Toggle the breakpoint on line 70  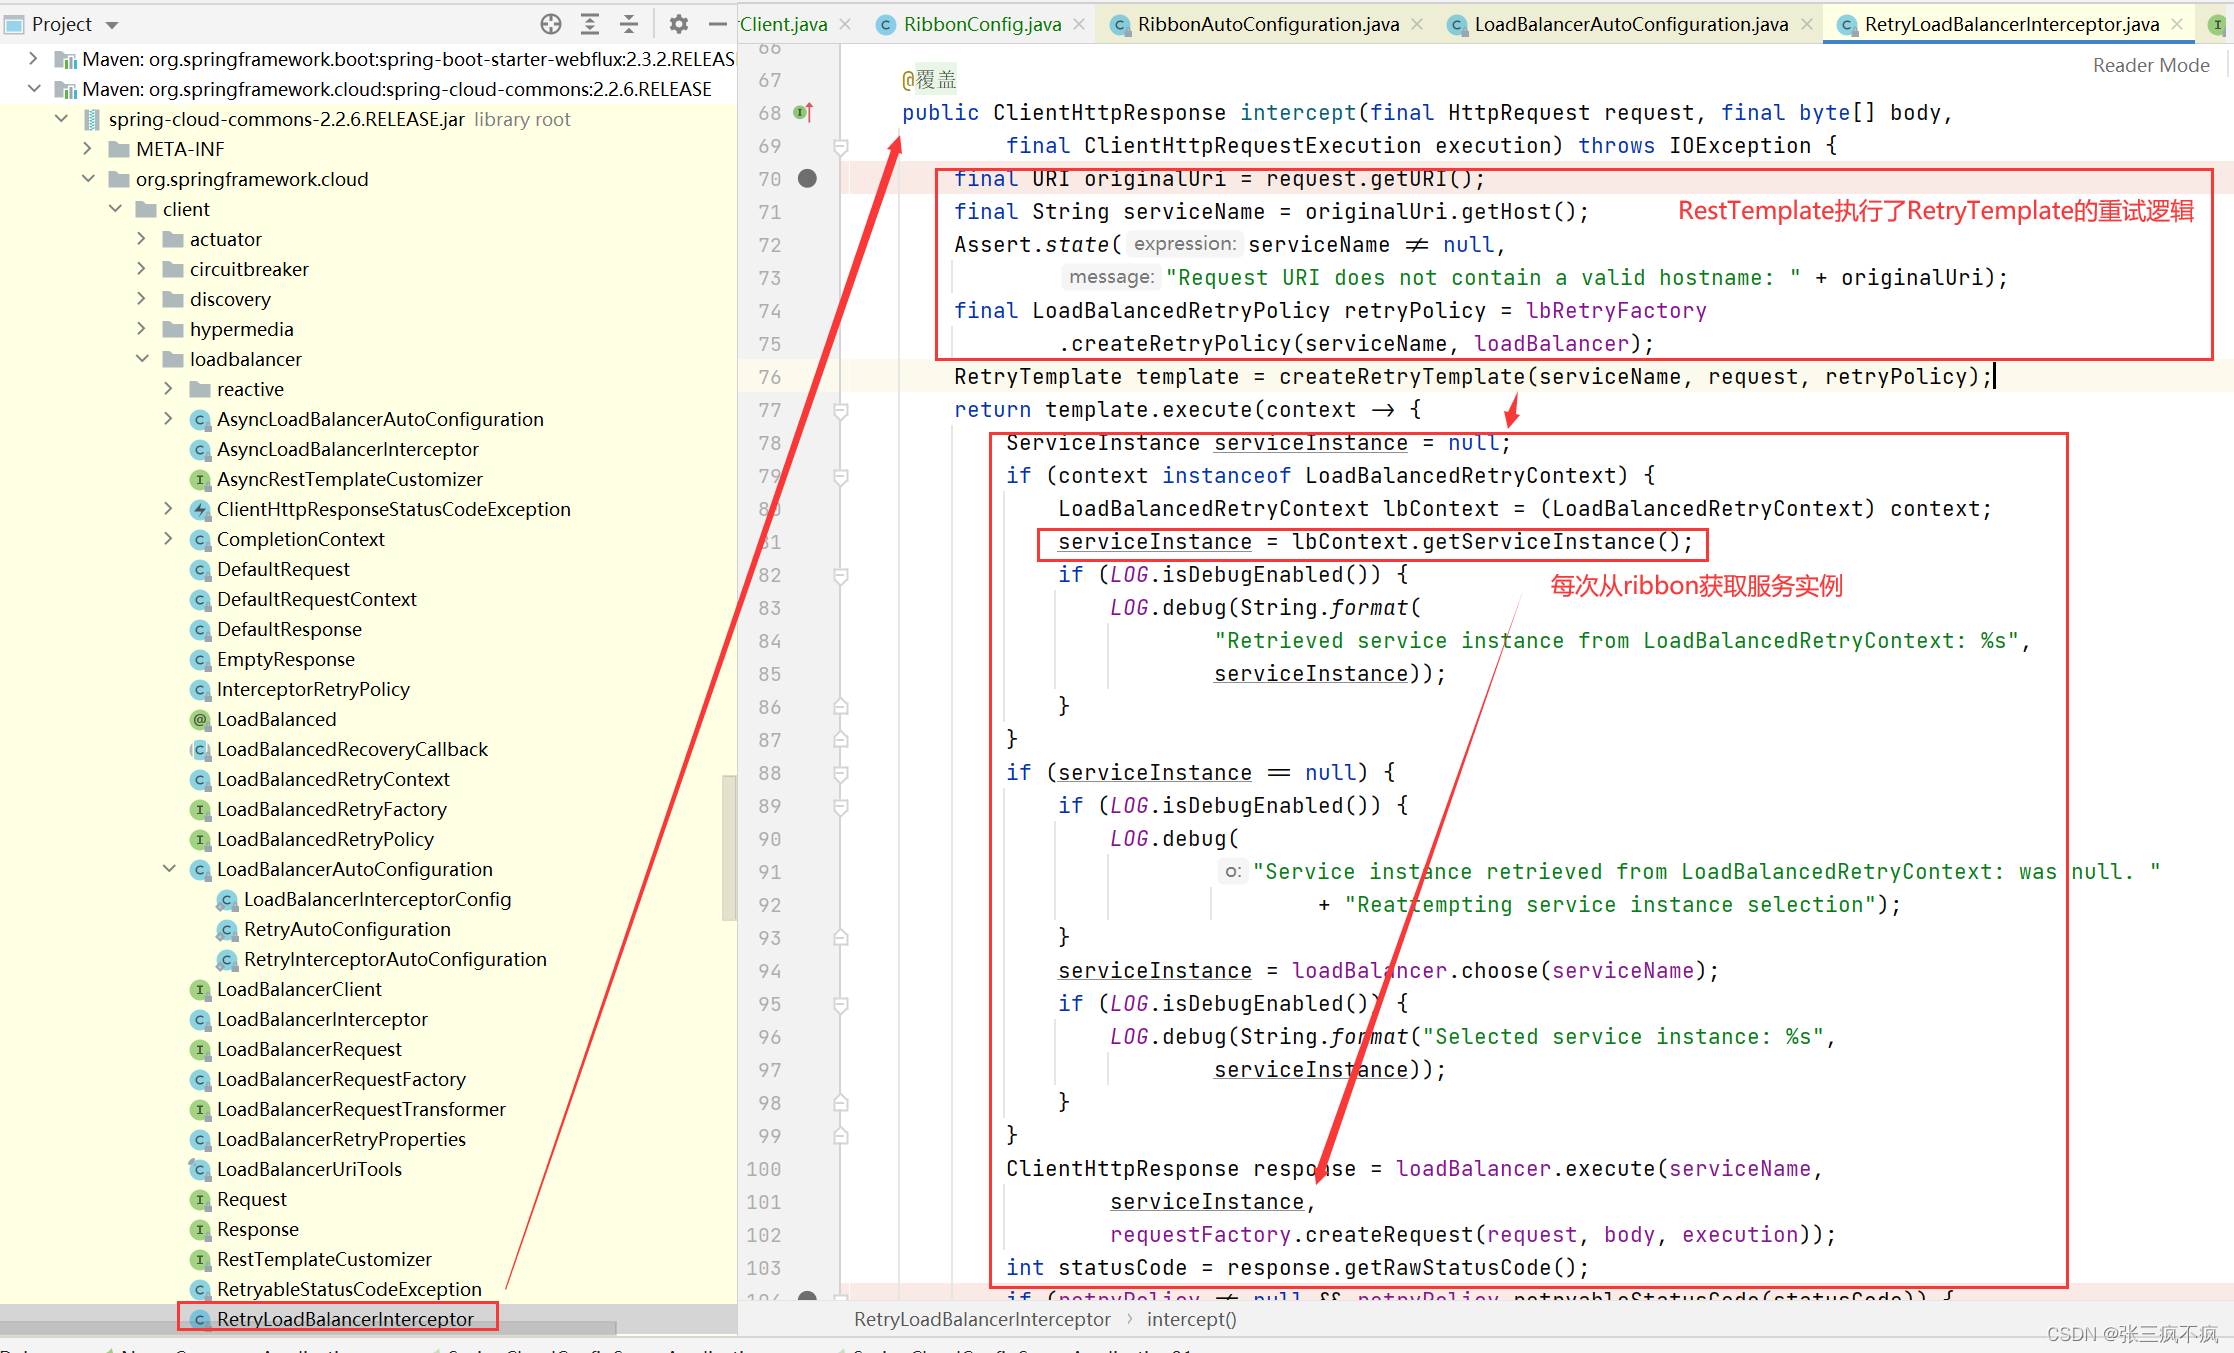(x=807, y=179)
